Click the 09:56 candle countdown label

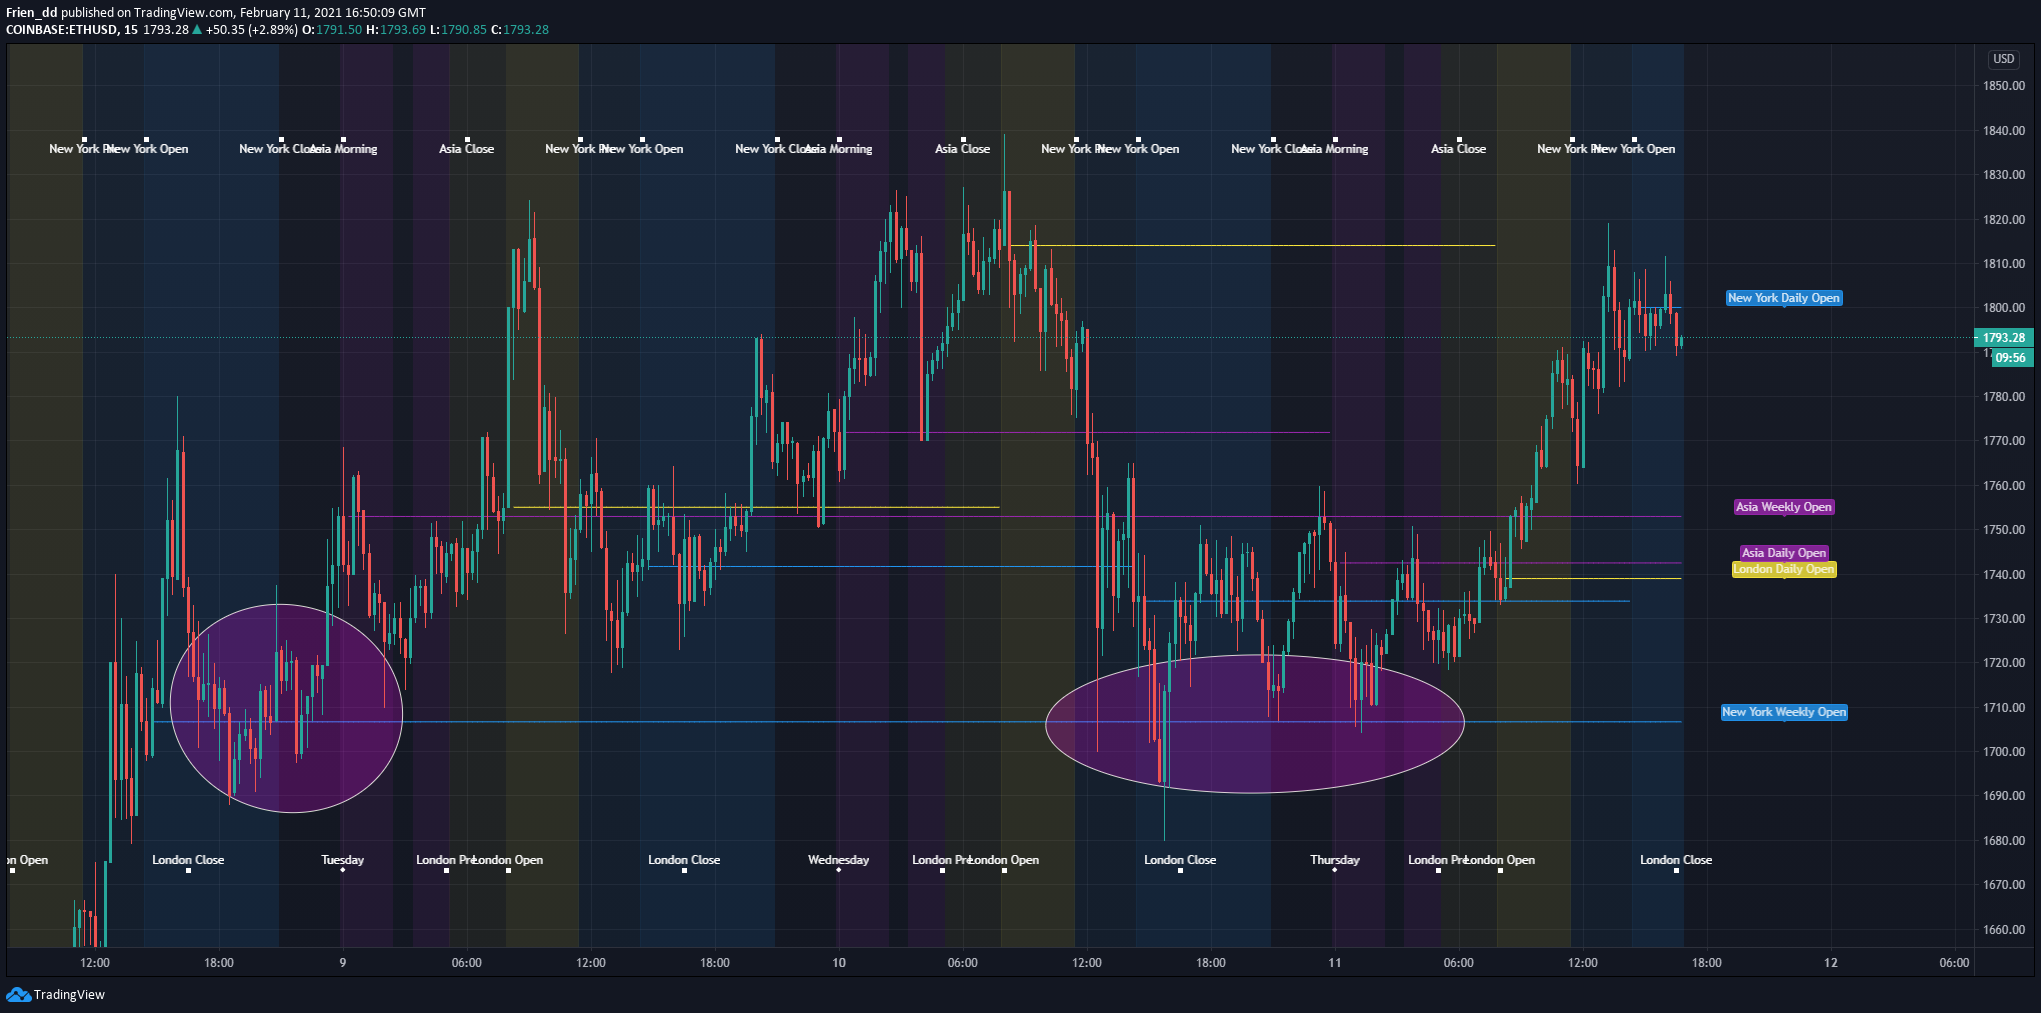pyautogui.click(x=2010, y=358)
